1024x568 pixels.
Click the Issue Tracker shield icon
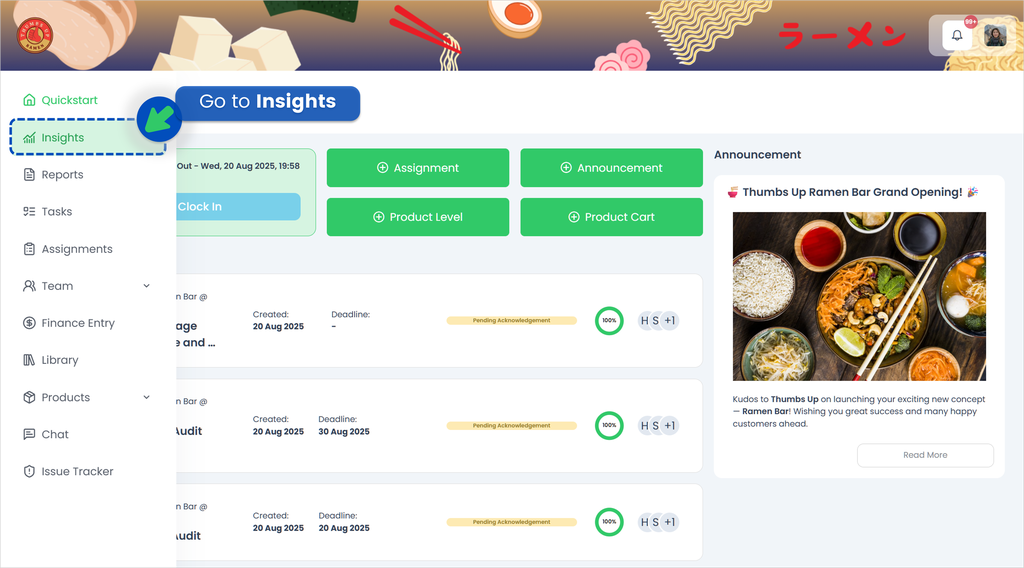point(29,471)
